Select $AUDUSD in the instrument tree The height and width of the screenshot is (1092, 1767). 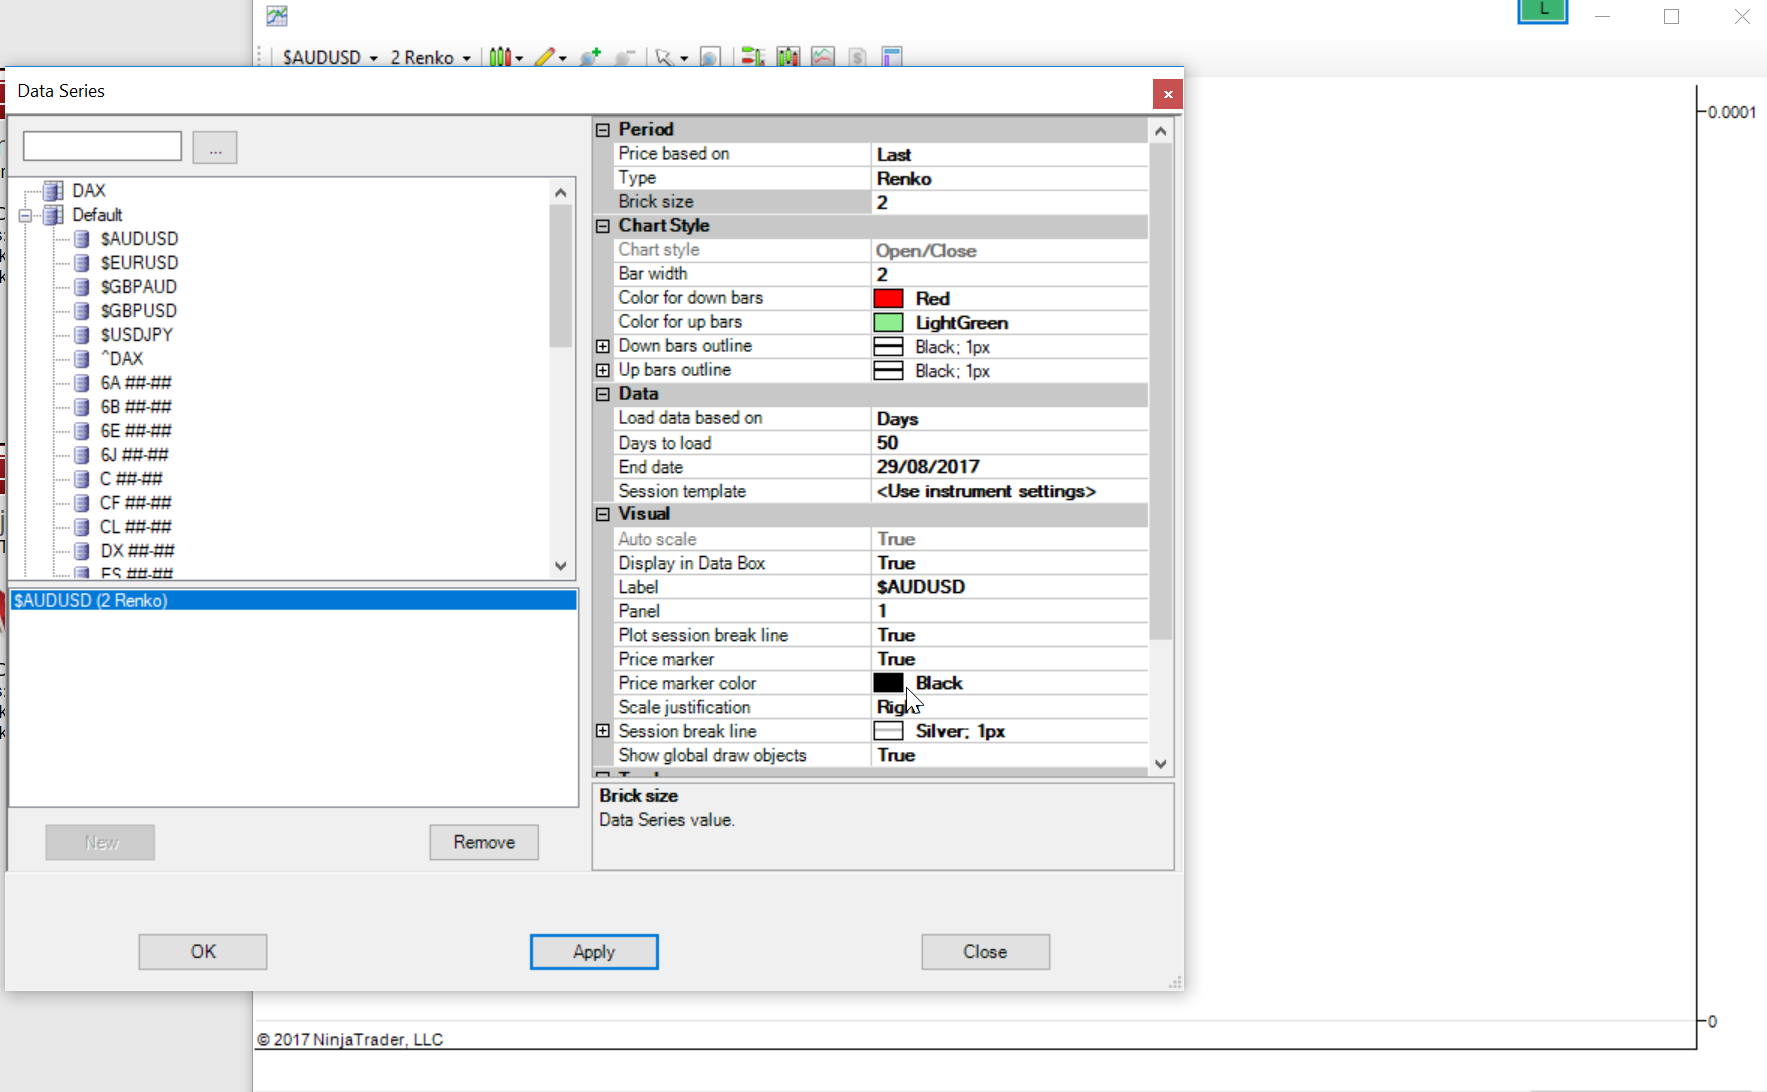pyautogui.click(x=139, y=239)
